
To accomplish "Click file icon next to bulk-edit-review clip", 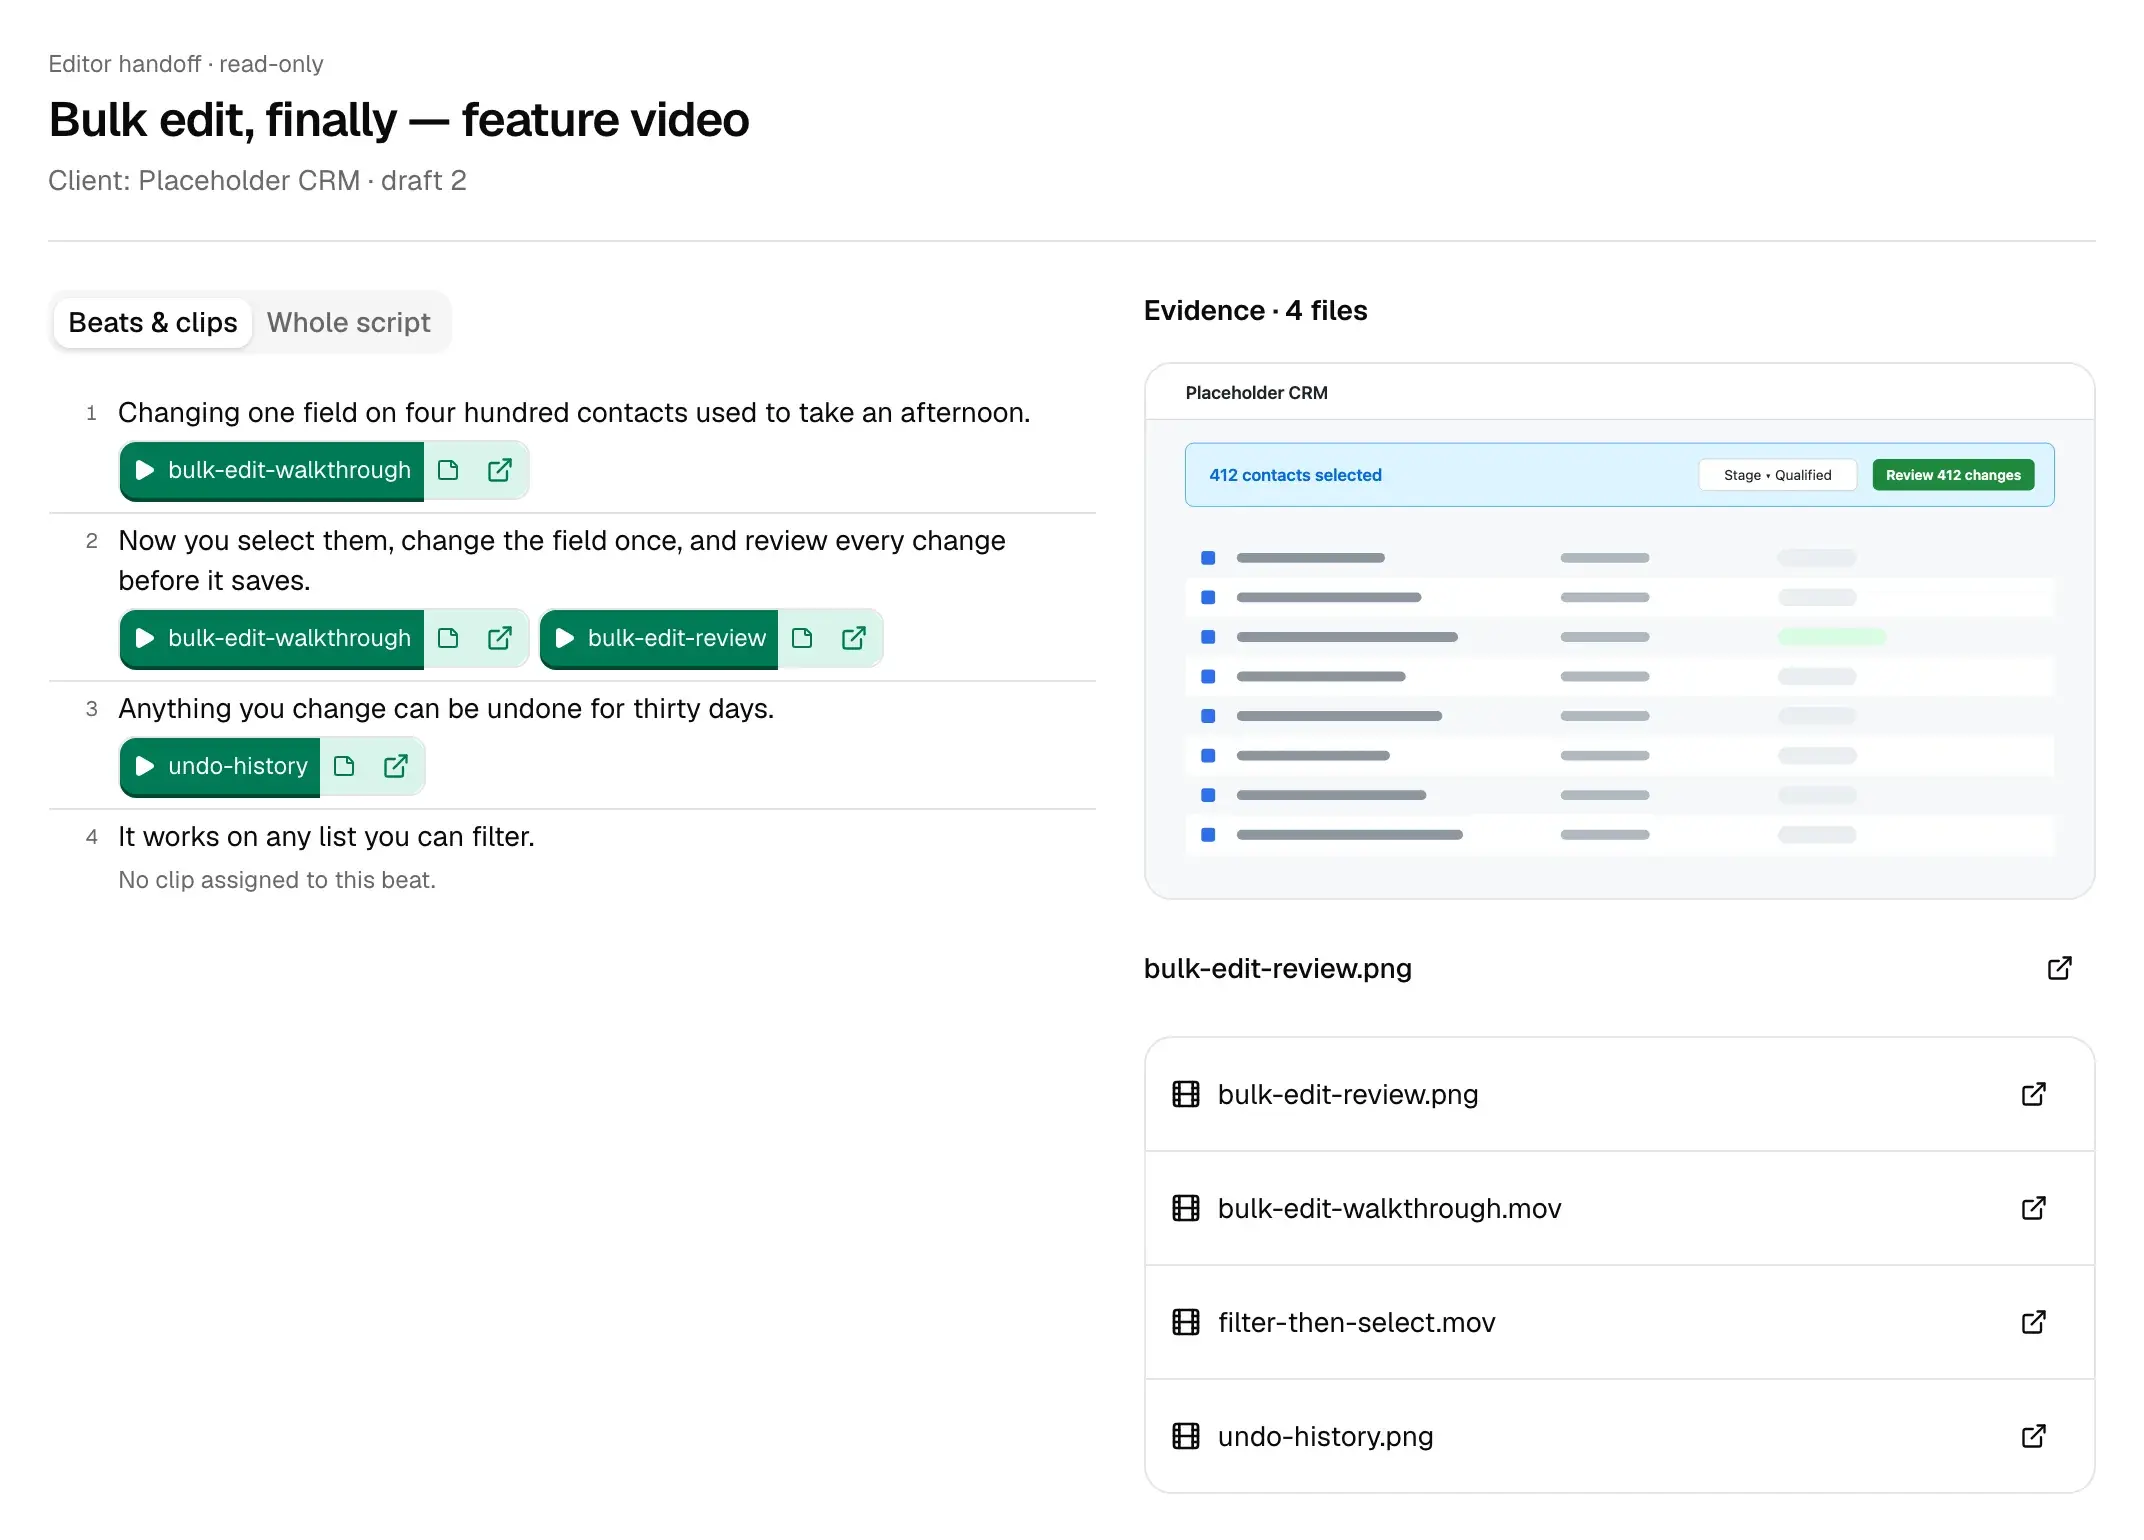I will tap(802, 638).
